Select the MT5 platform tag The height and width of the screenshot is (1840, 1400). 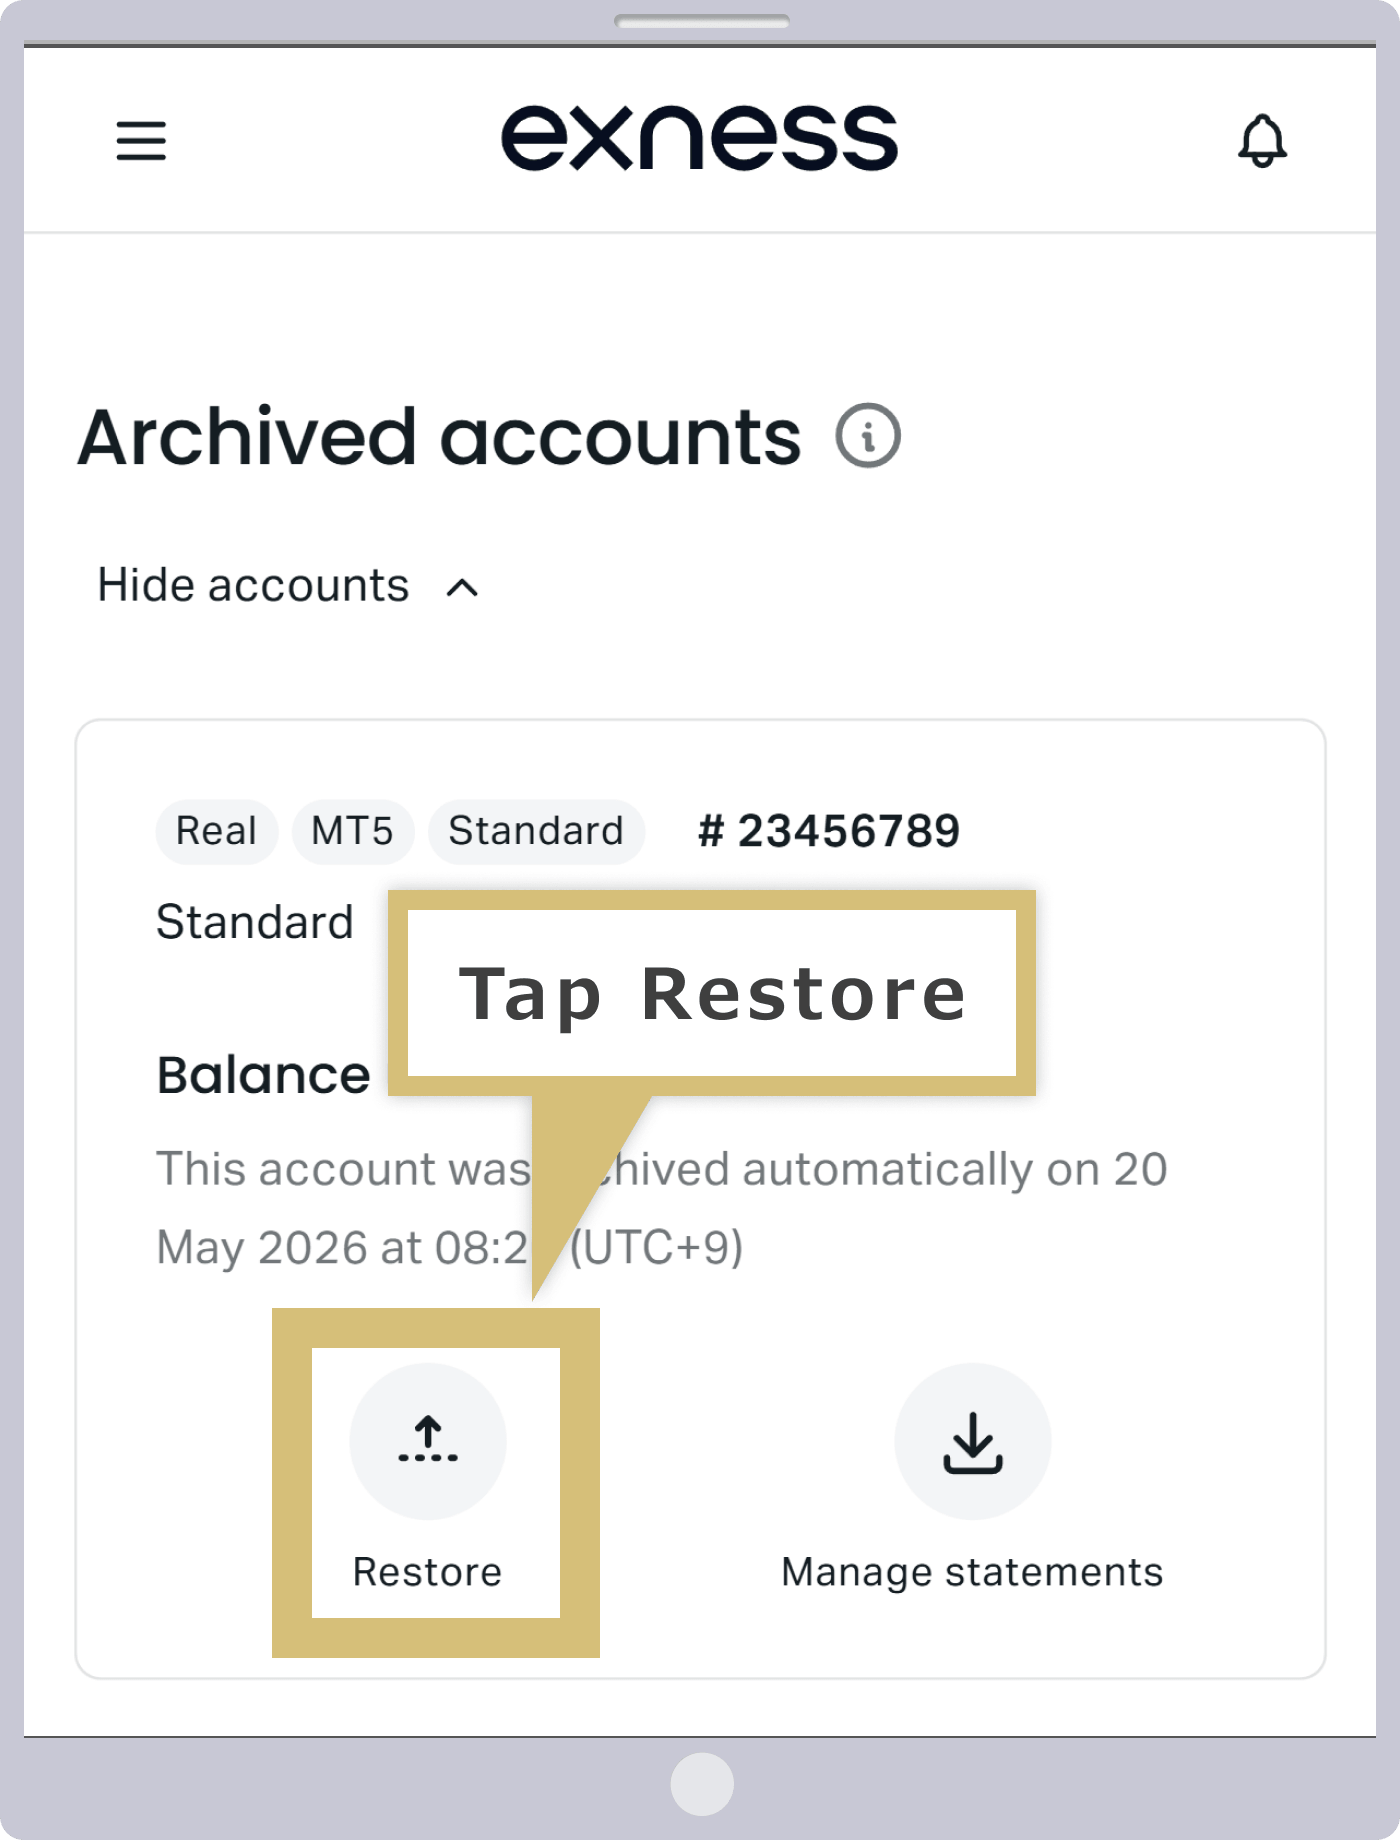point(352,831)
